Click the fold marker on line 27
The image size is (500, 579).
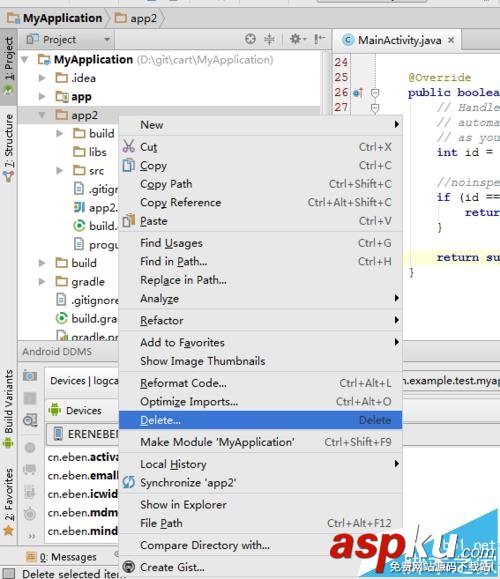[x=375, y=108]
